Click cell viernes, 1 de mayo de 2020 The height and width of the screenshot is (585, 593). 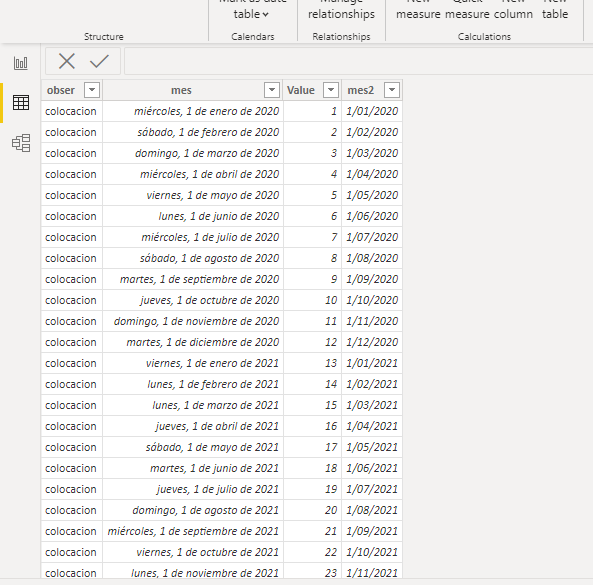[193, 195]
